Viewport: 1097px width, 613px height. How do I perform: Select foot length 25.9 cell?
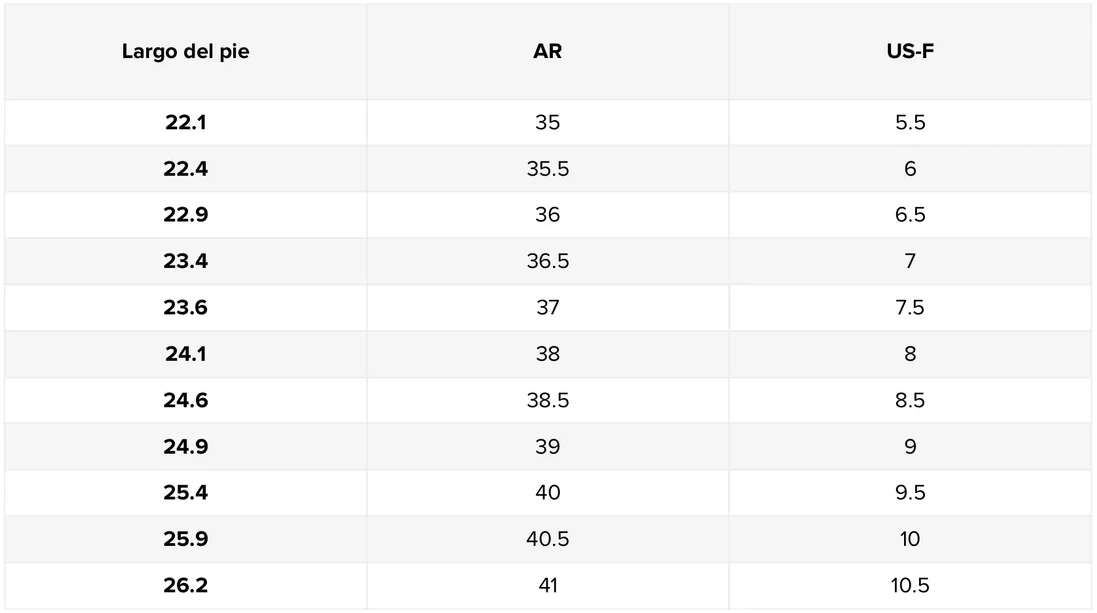click(185, 539)
